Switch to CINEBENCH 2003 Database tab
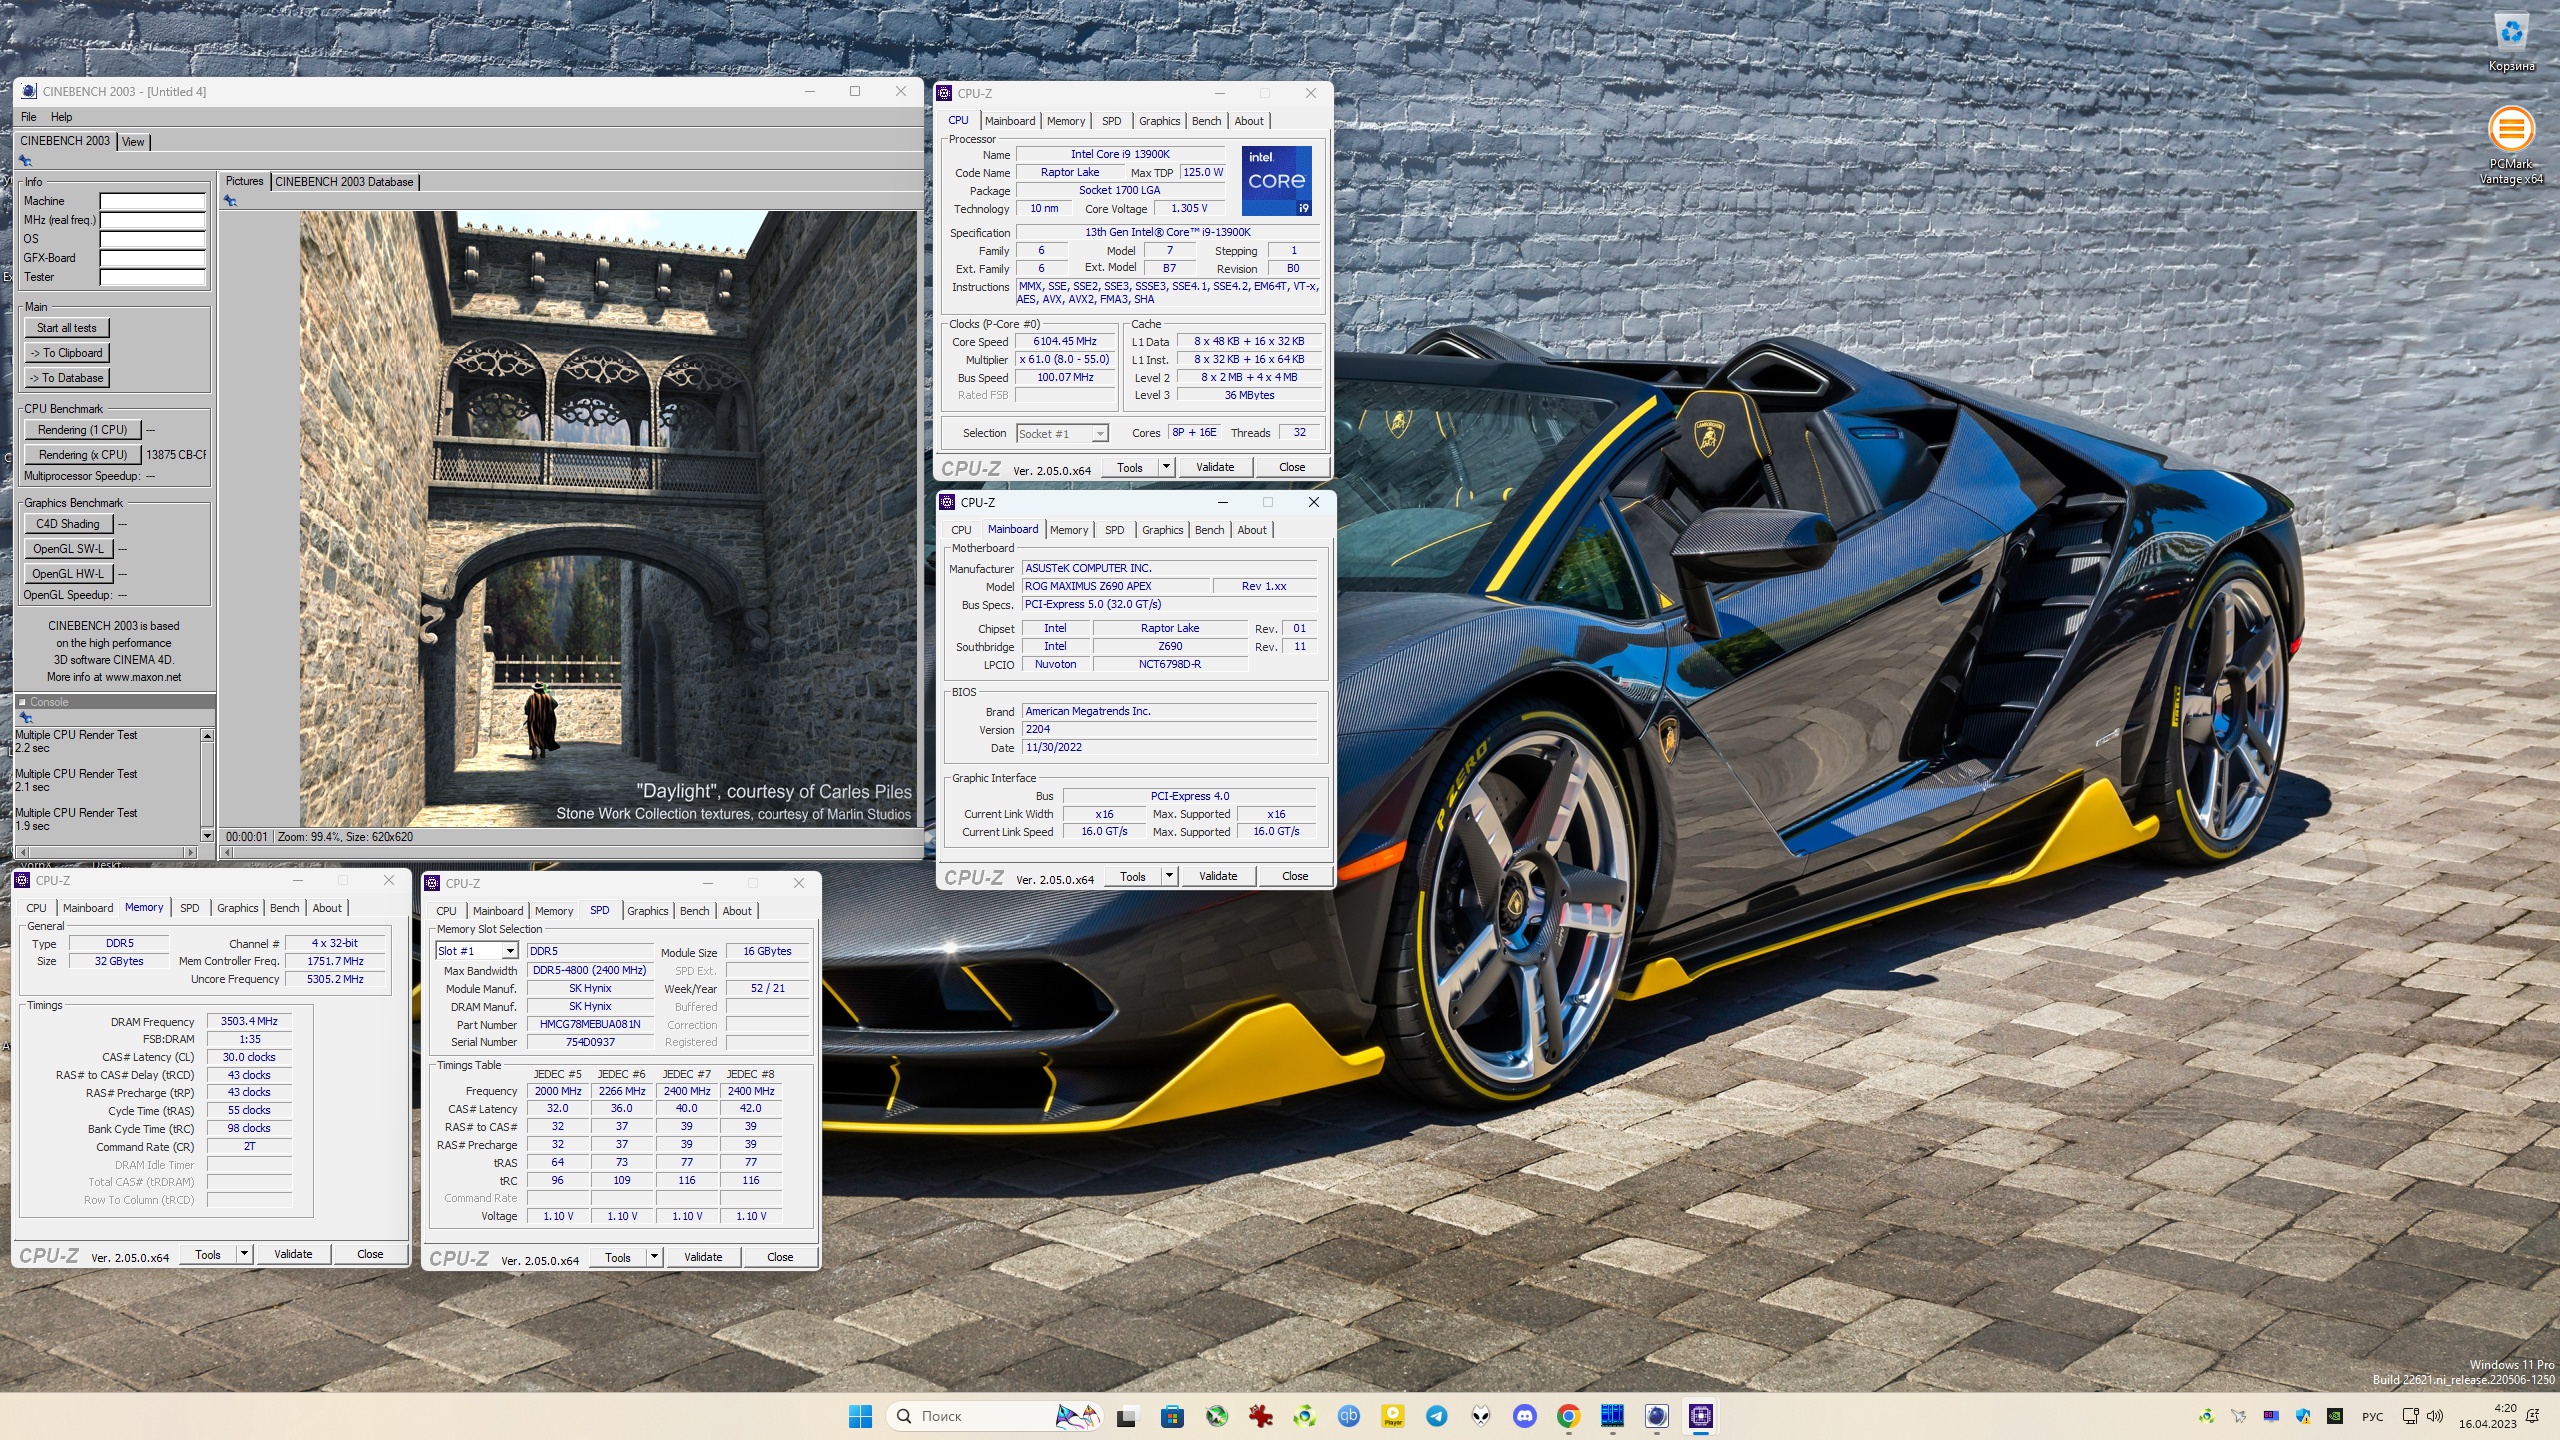This screenshot has width=2560, height=1440. click(344, 182)
